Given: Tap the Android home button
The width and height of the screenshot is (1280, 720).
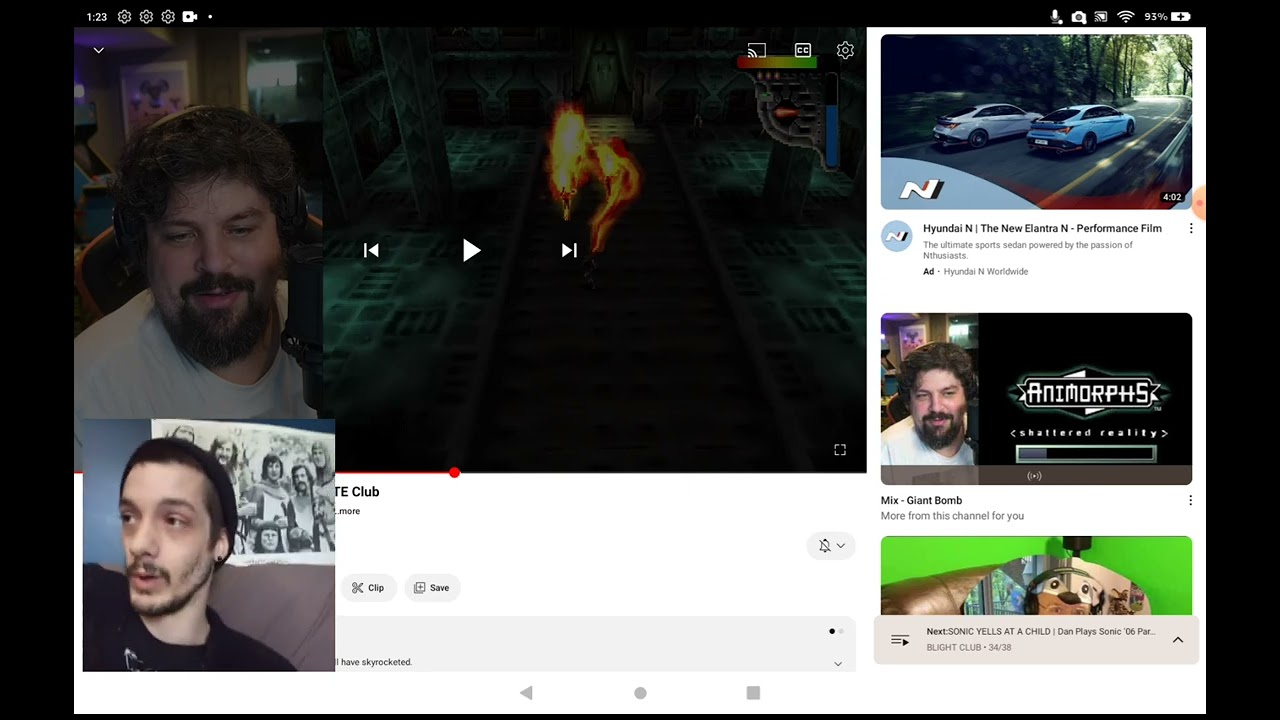Looking at the screenshot, I should click(640, 693).
